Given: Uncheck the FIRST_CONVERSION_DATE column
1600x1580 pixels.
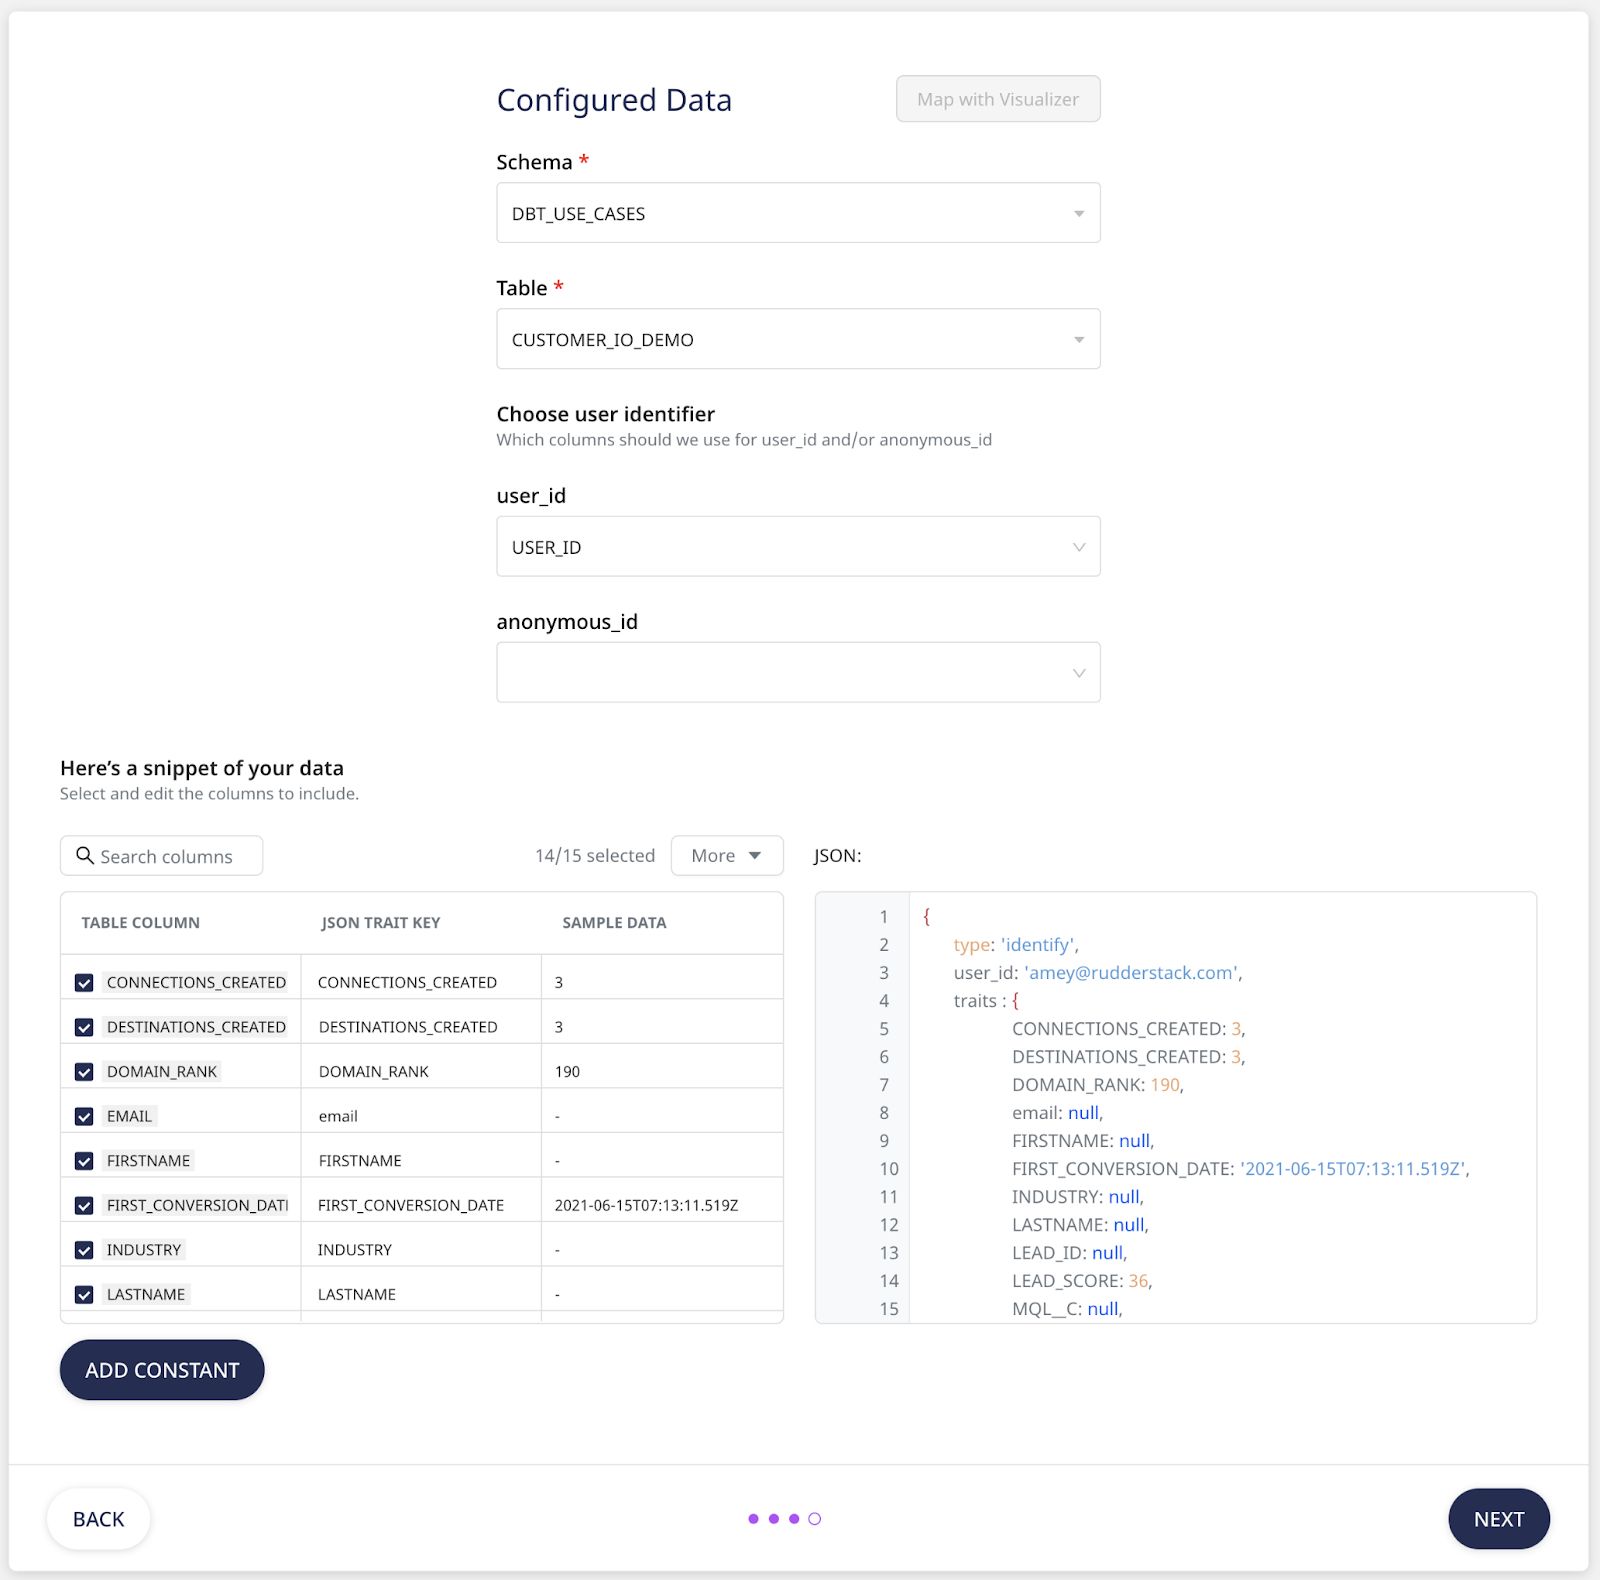Looking at the screenshot, I should (83, 1204).
